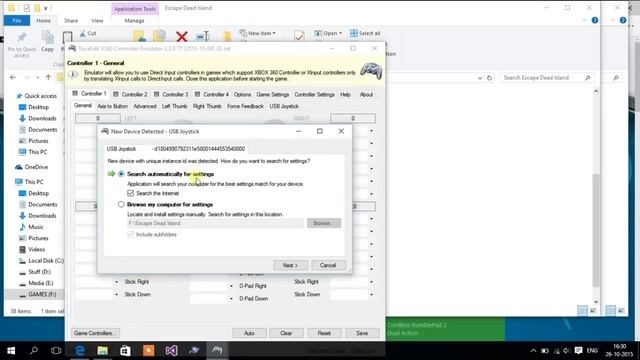
Task: Click Explorer back arrow
Action: [x=13, y=77]
